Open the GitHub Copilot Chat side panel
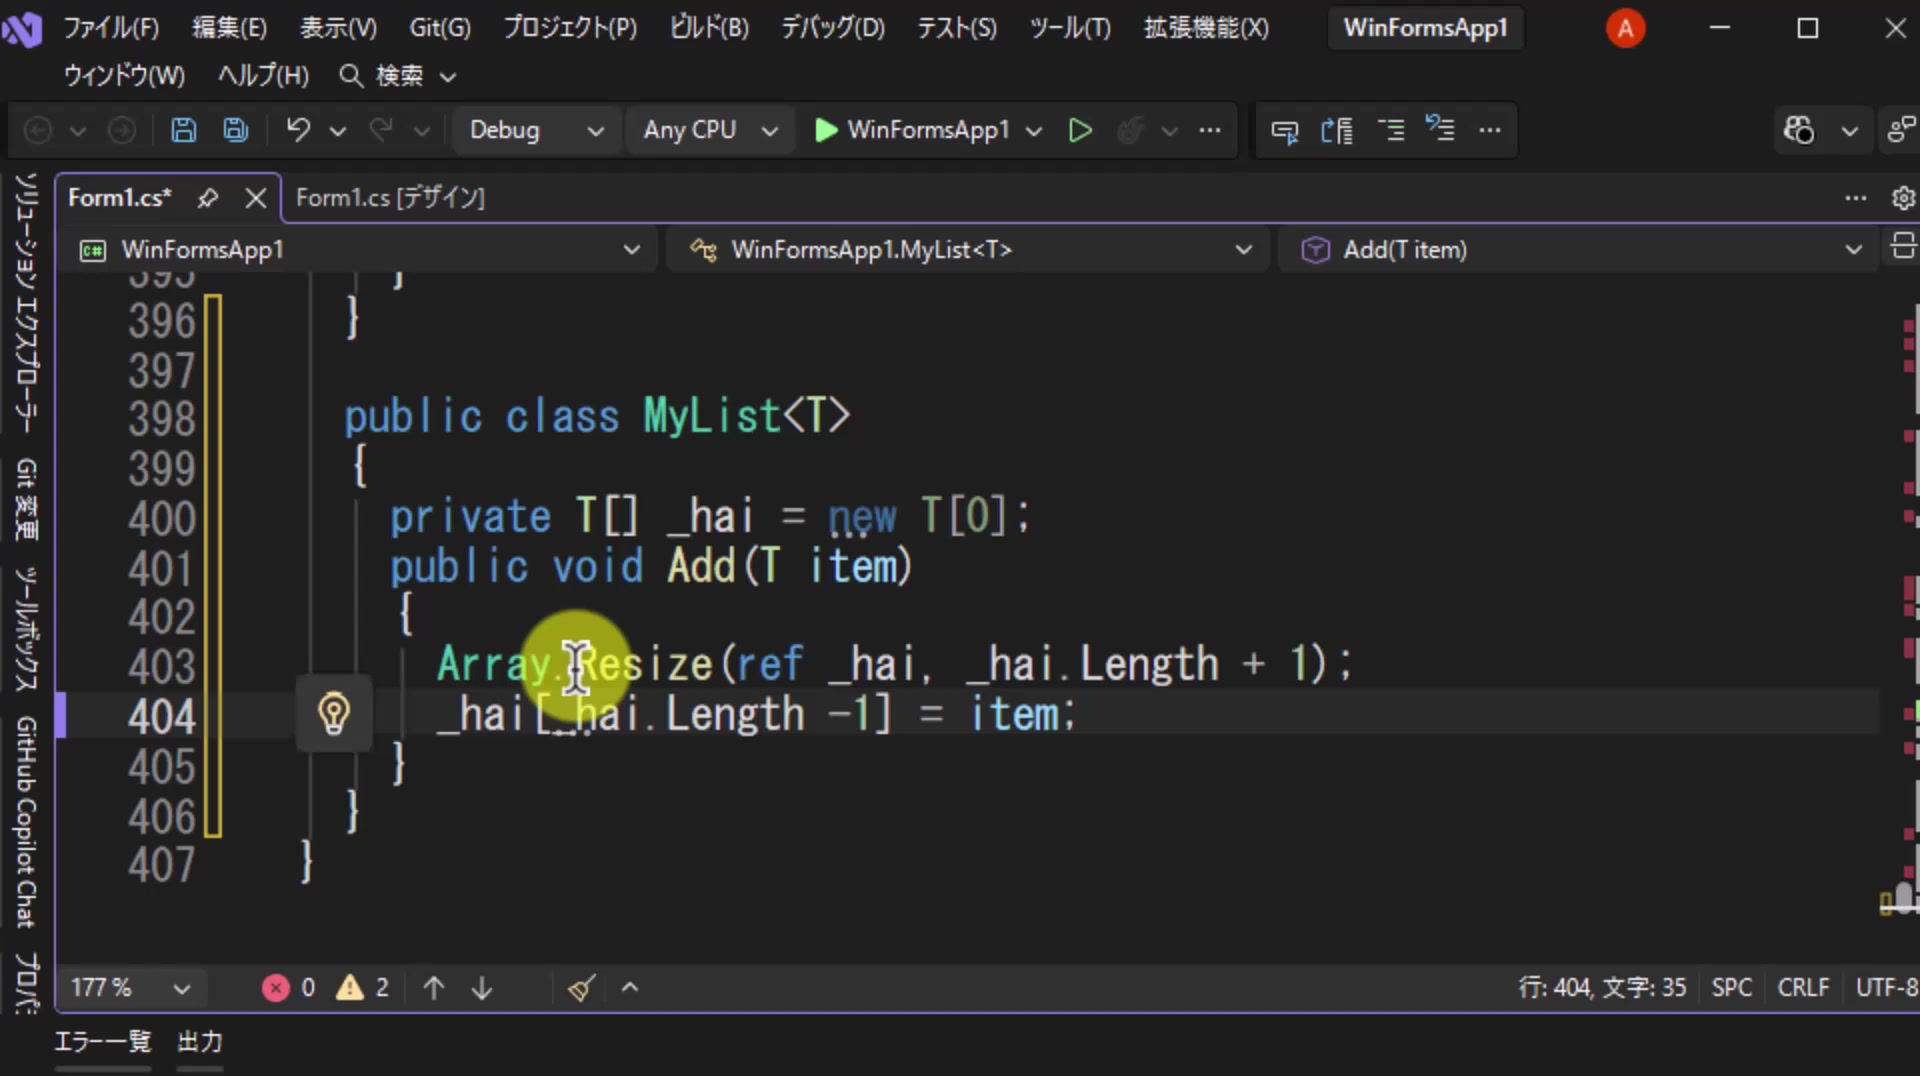 point(26,822)
